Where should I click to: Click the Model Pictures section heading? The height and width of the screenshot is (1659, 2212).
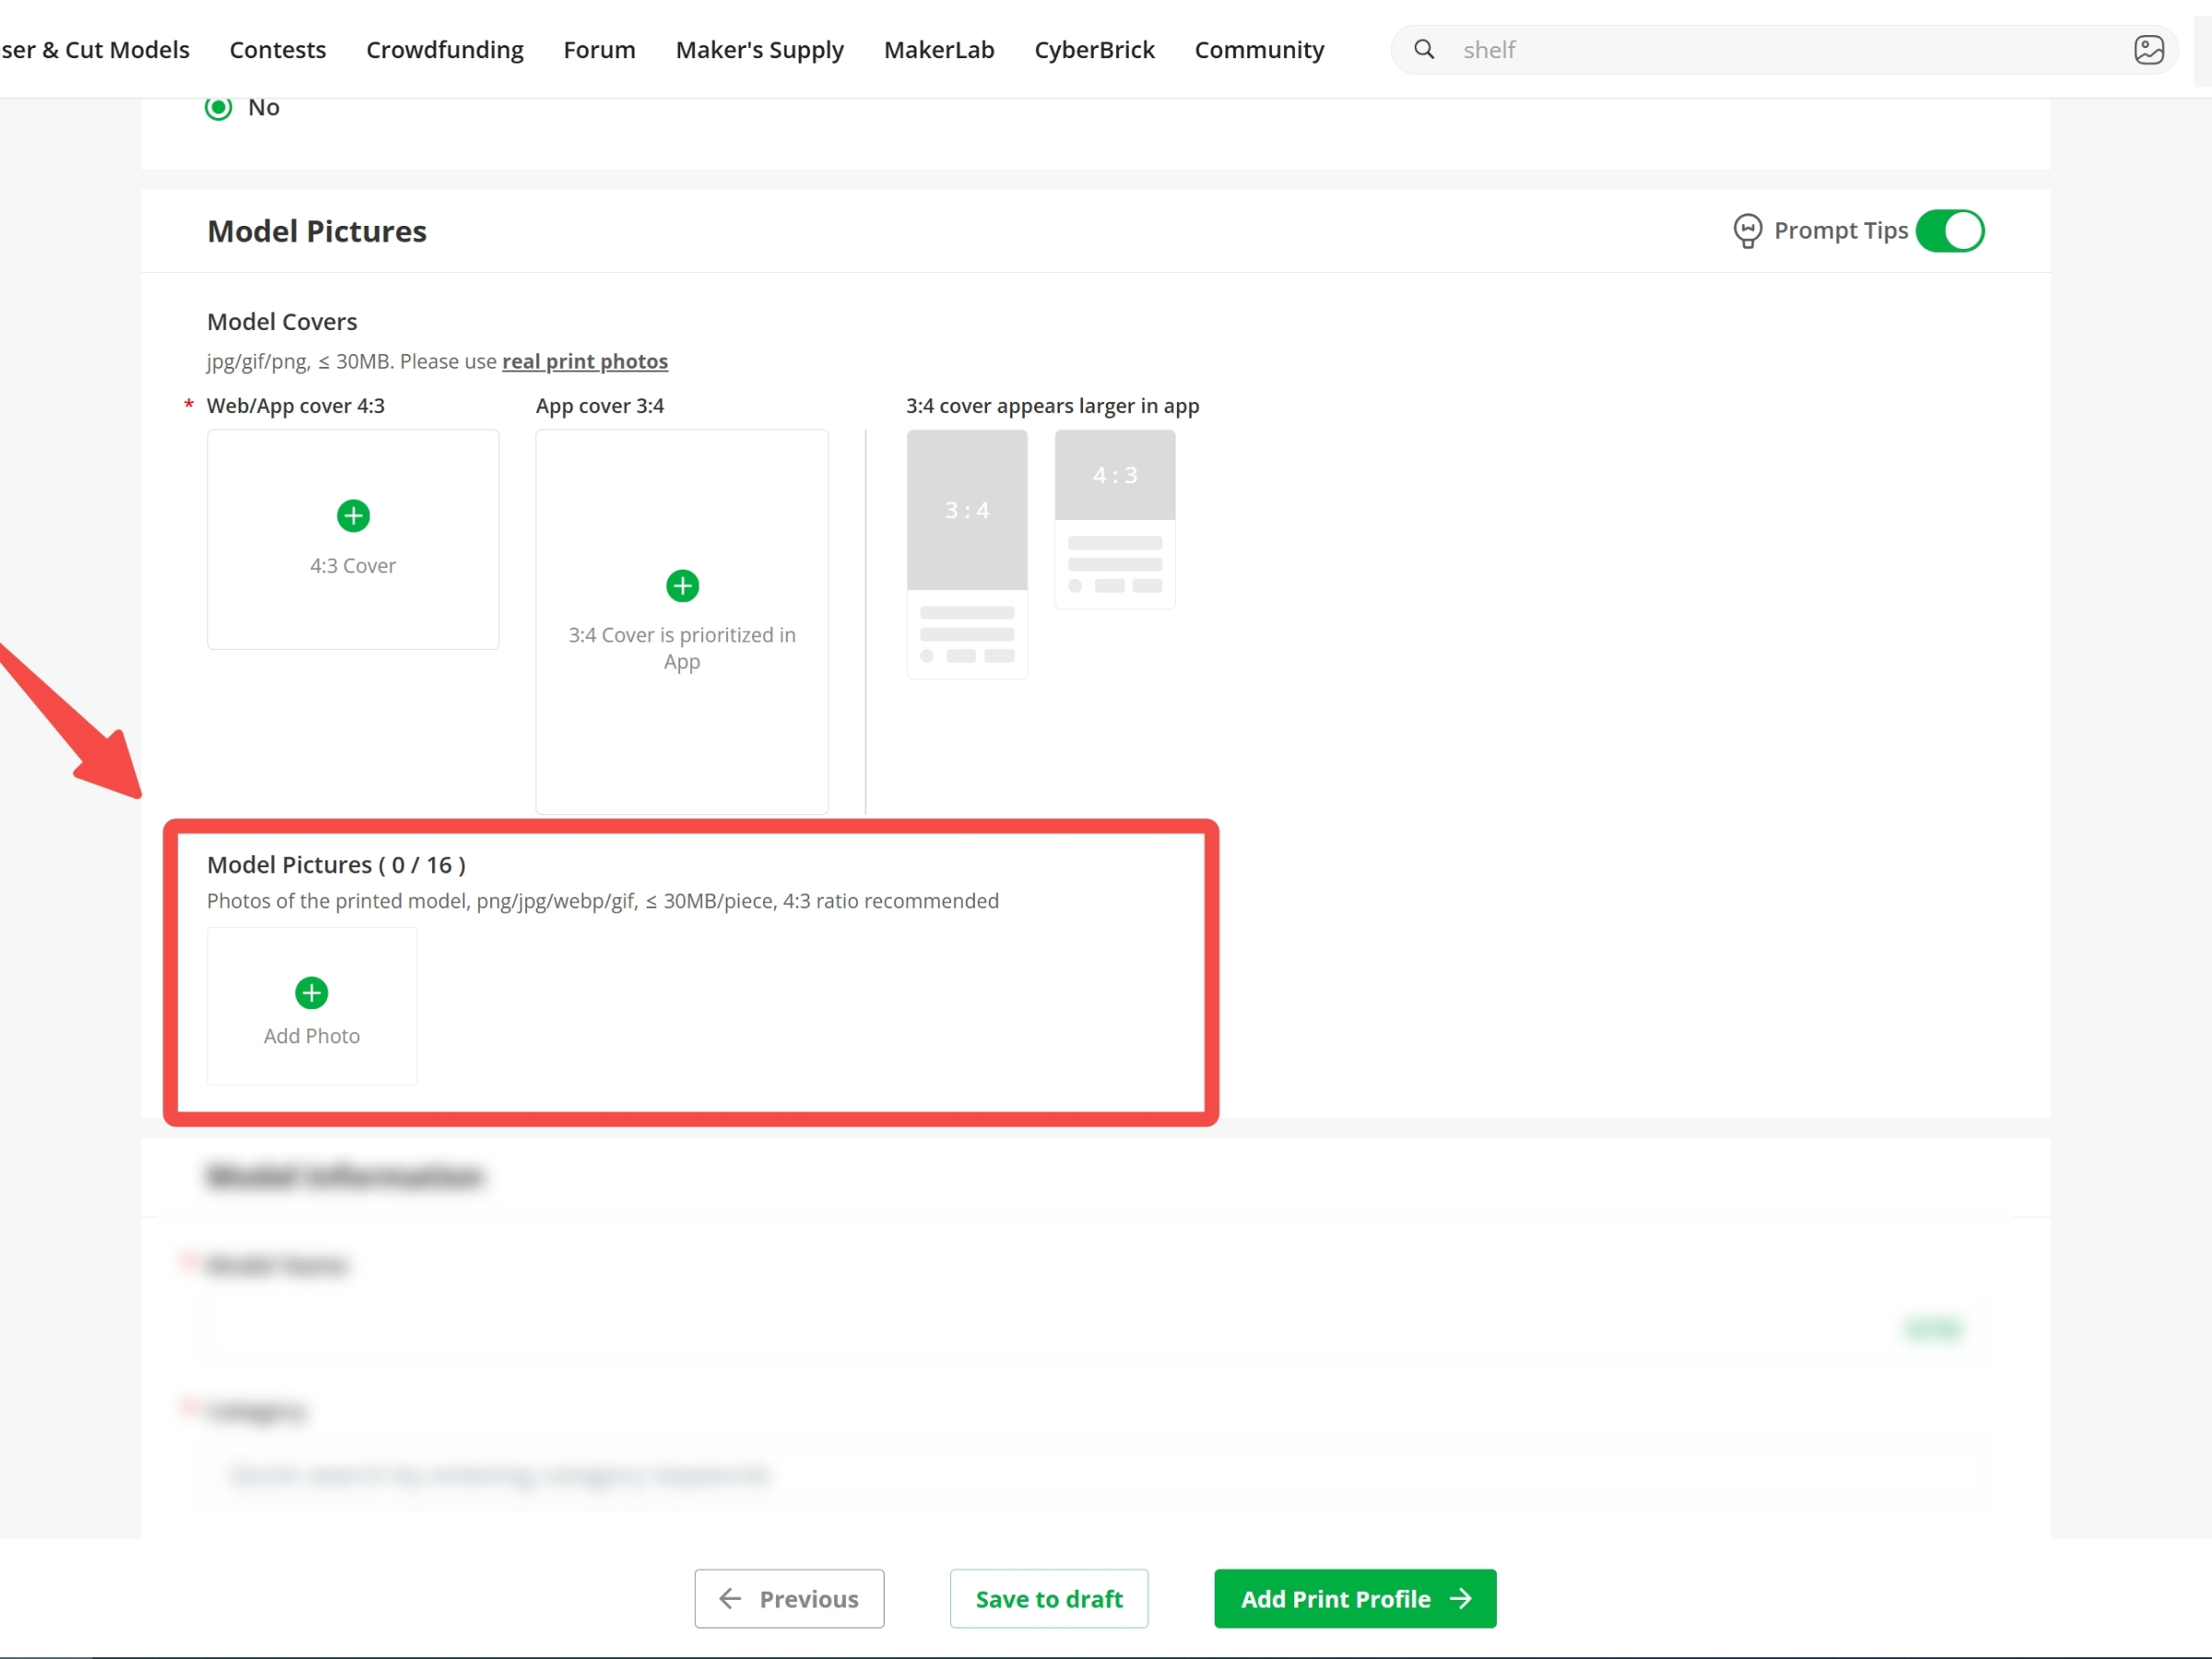click(317, 231)
